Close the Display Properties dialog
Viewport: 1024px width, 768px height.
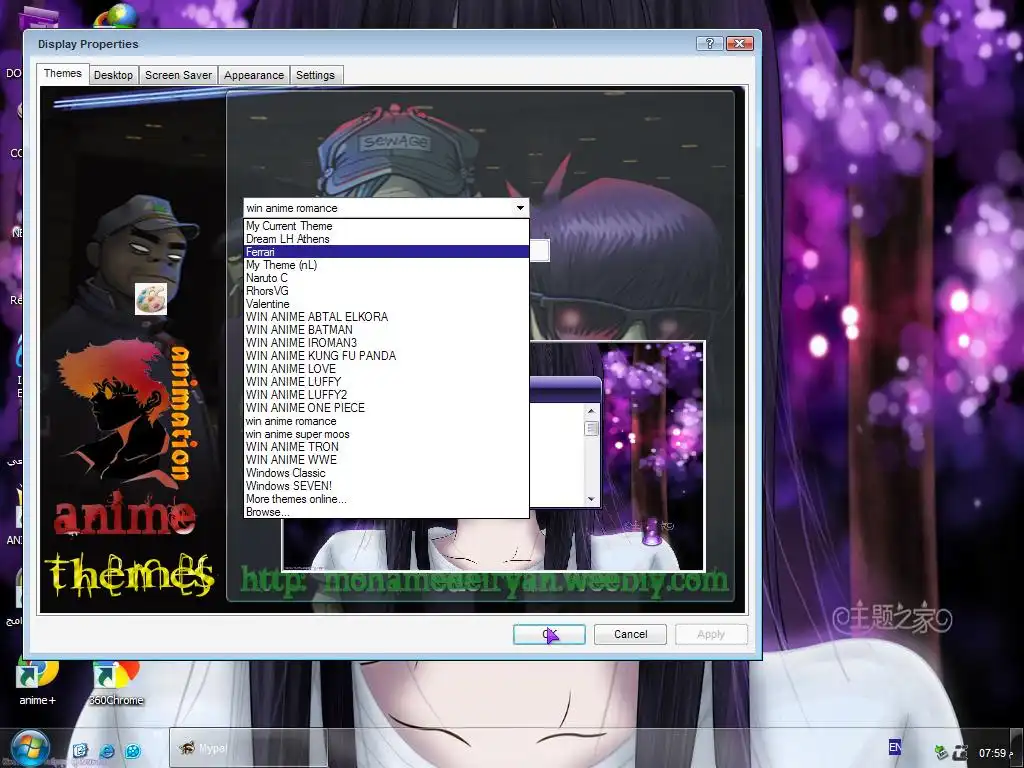pos(739,43)
